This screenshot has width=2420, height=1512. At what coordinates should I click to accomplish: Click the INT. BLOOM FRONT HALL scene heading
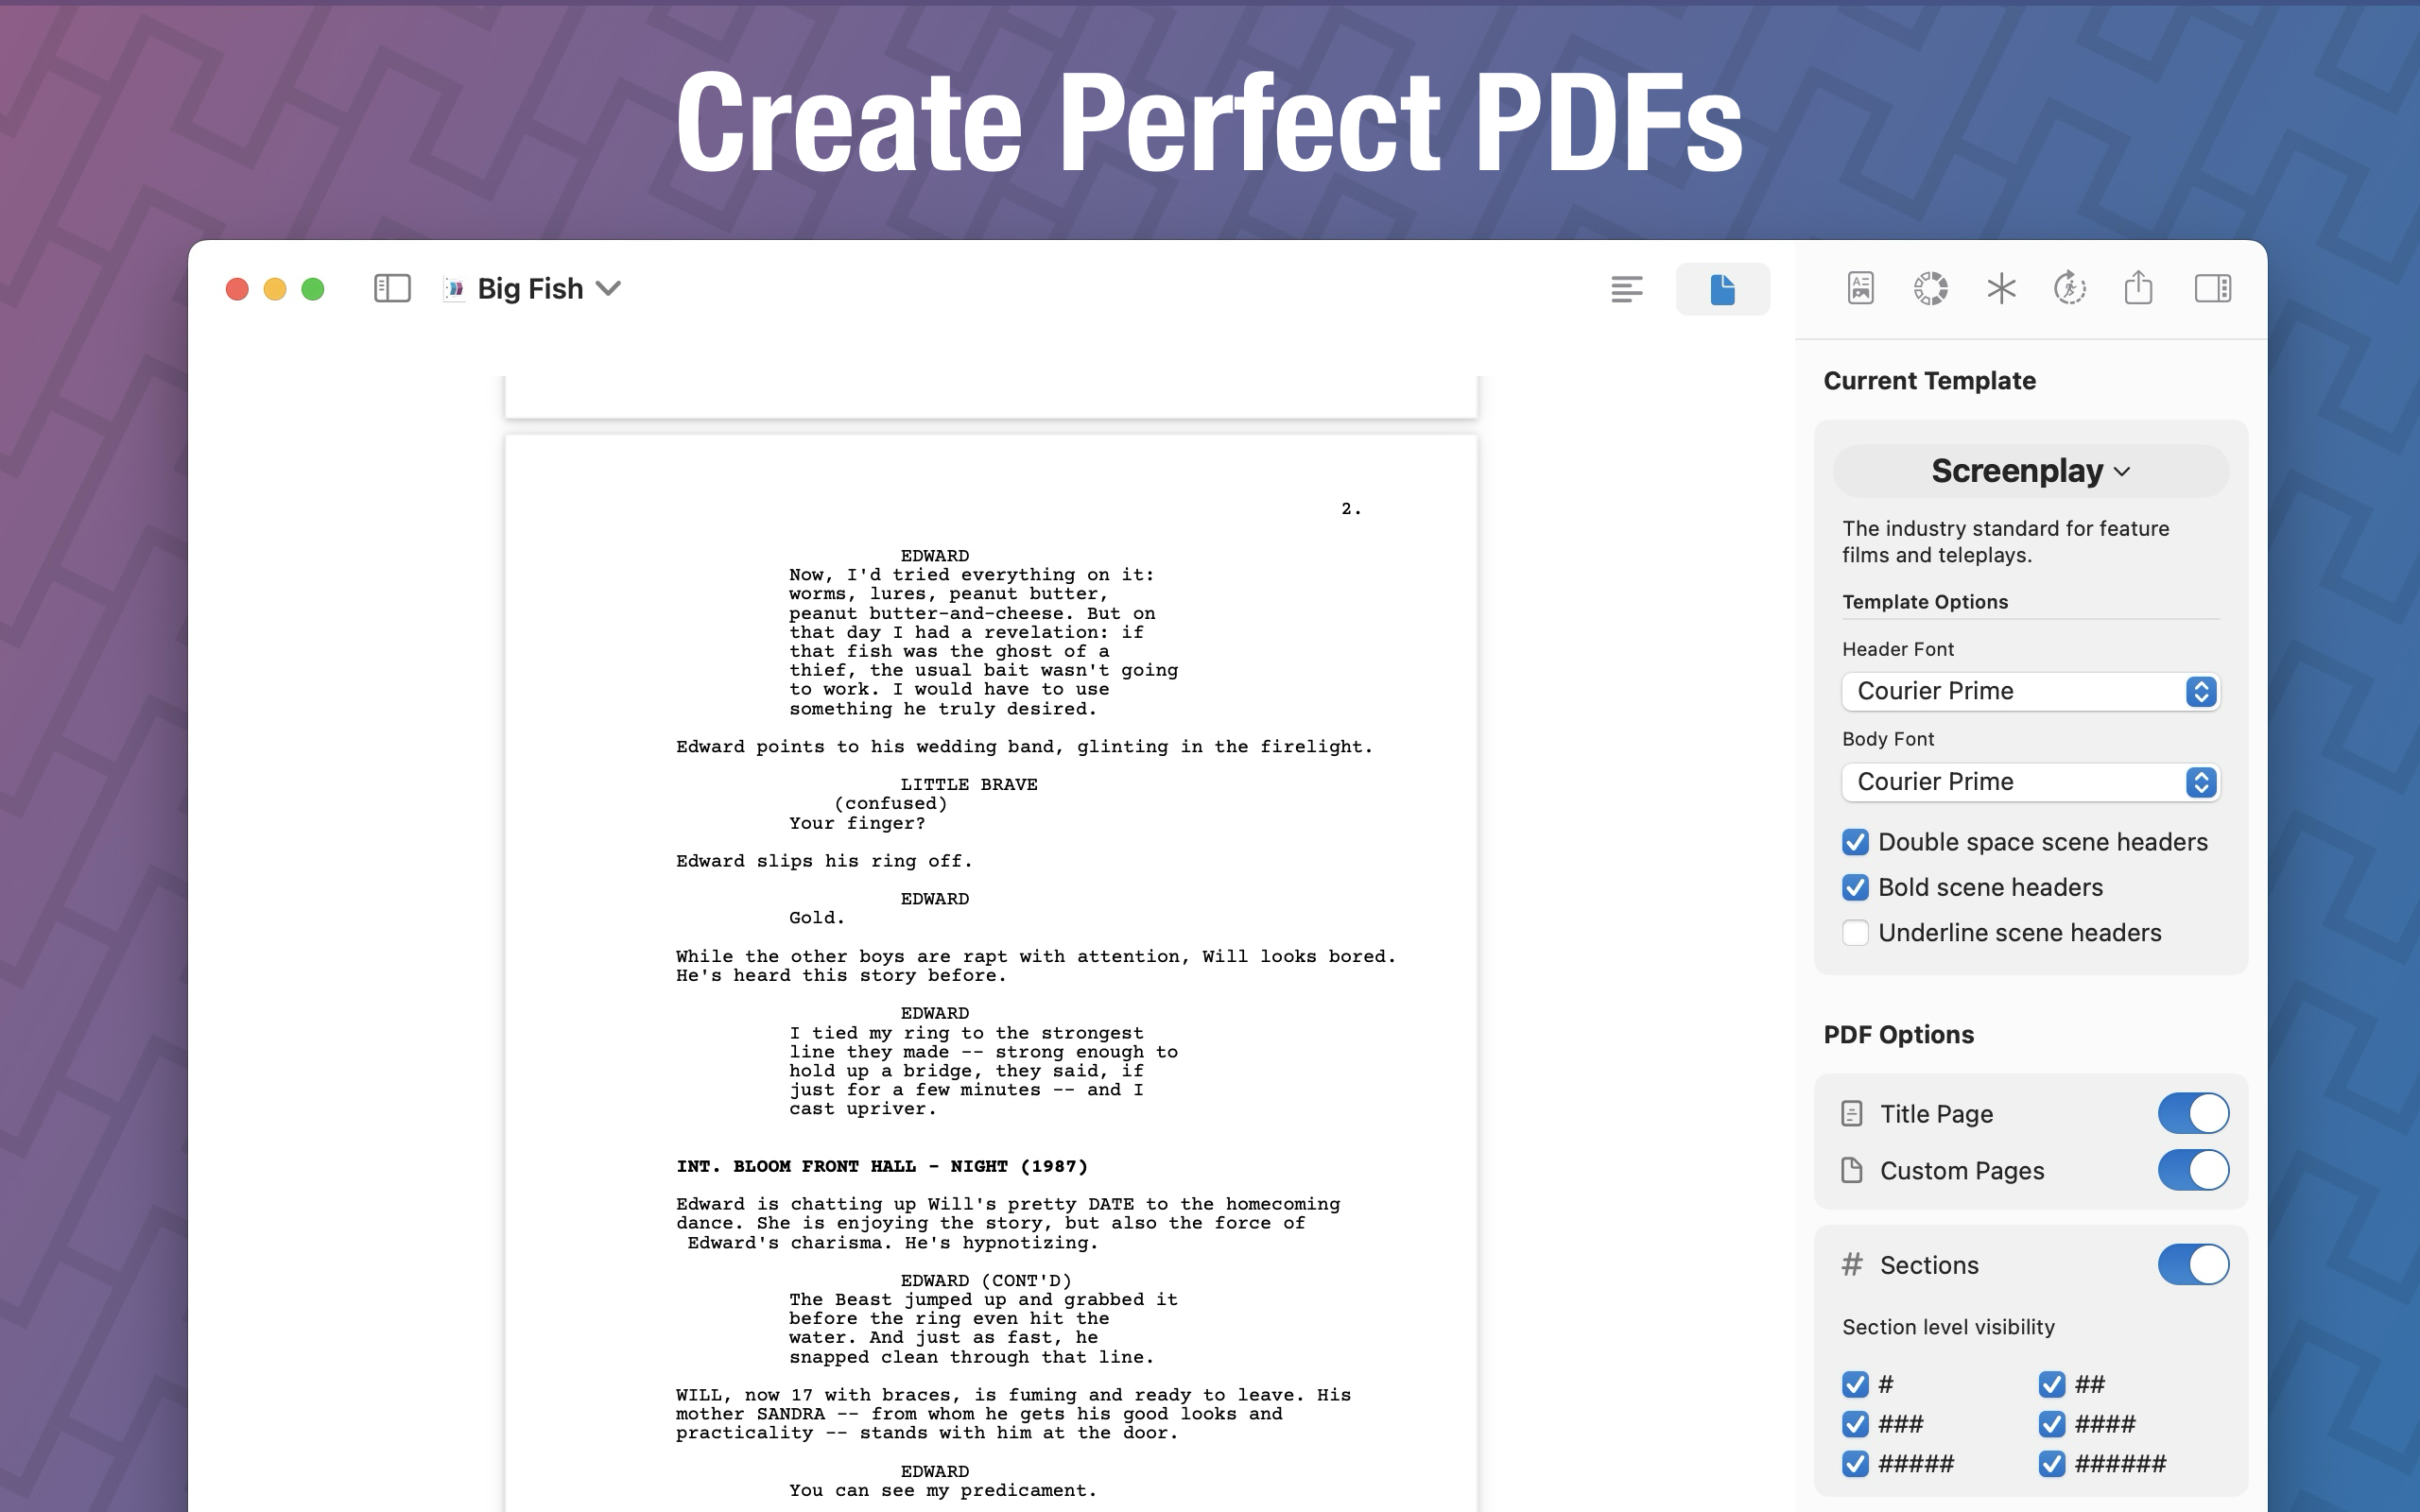coord(881,1166)
